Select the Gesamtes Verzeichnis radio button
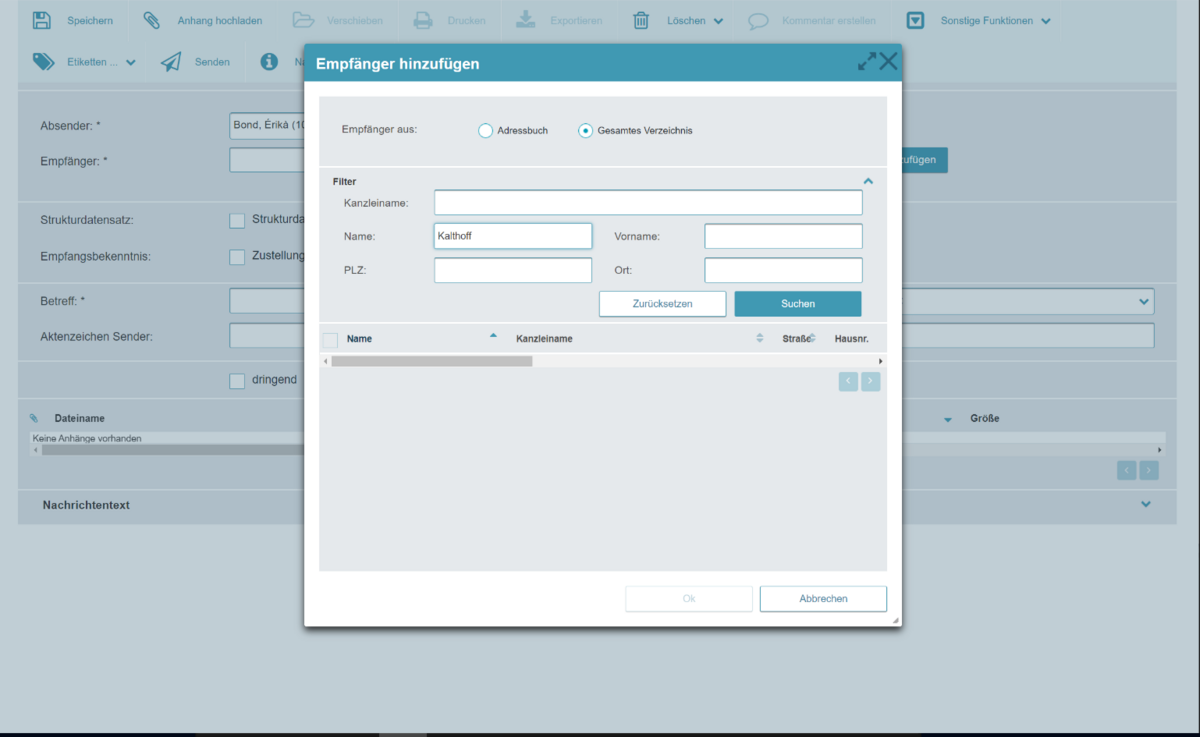1200x737 pixels. pyautogui.click(x=586, y=130)
